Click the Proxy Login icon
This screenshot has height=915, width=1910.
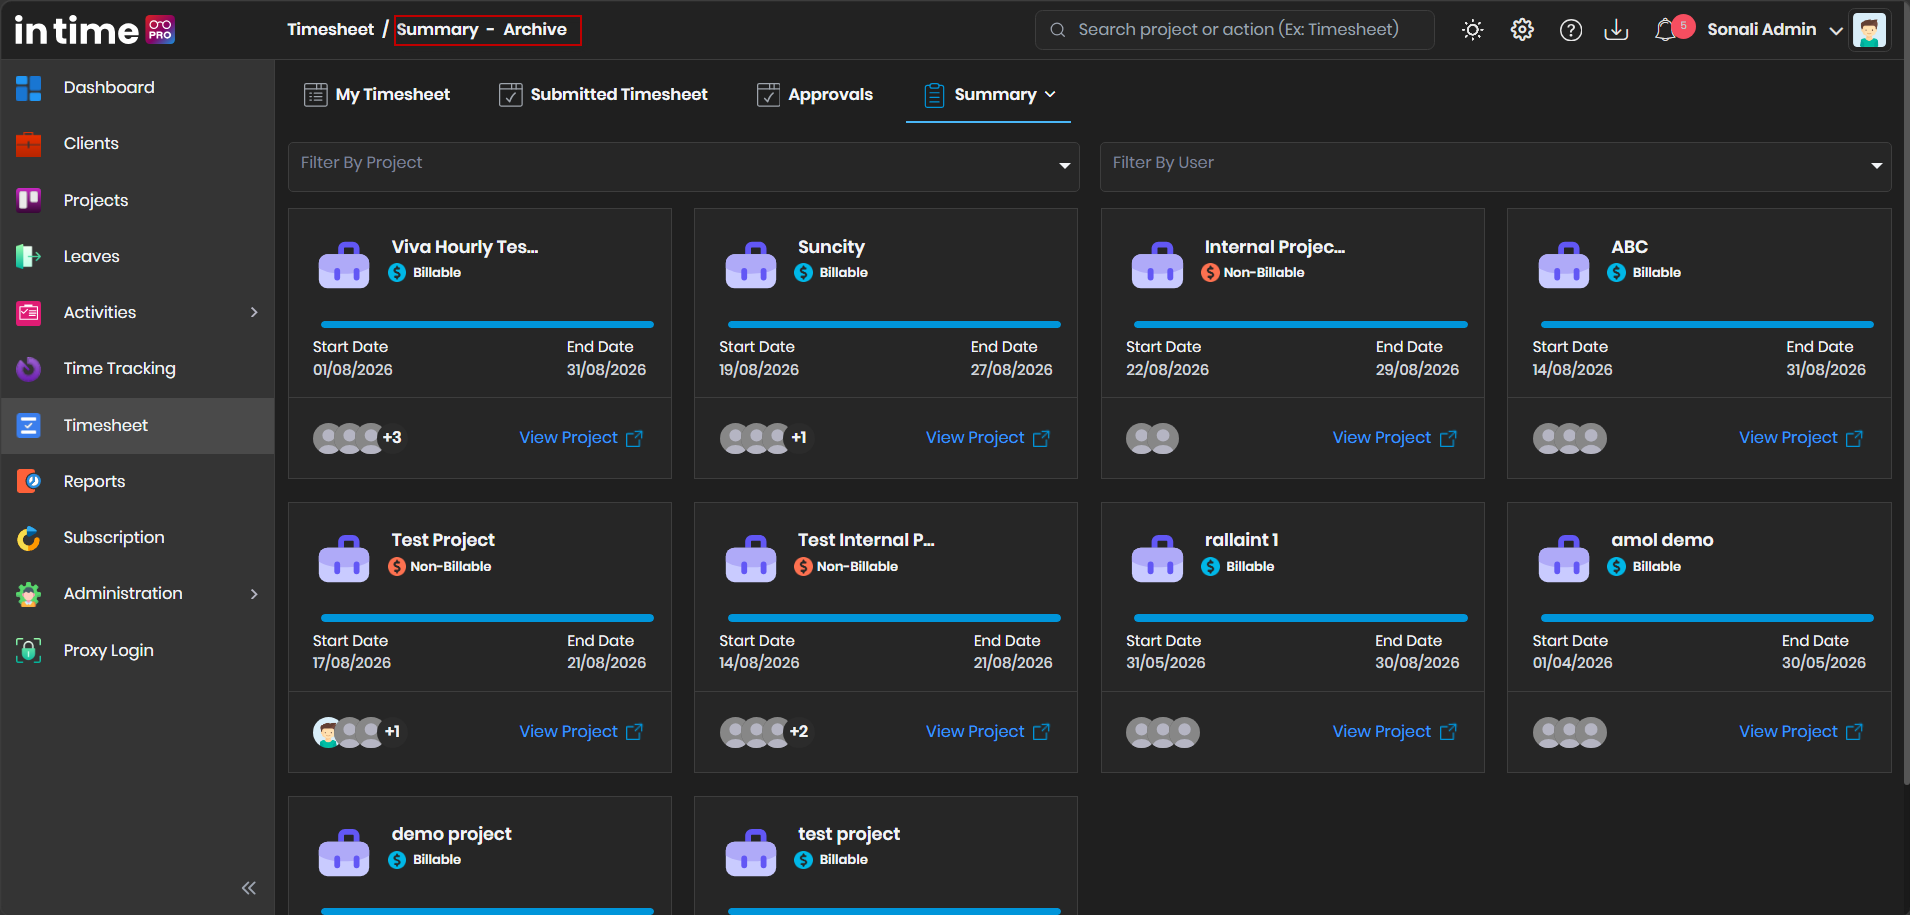29,650
